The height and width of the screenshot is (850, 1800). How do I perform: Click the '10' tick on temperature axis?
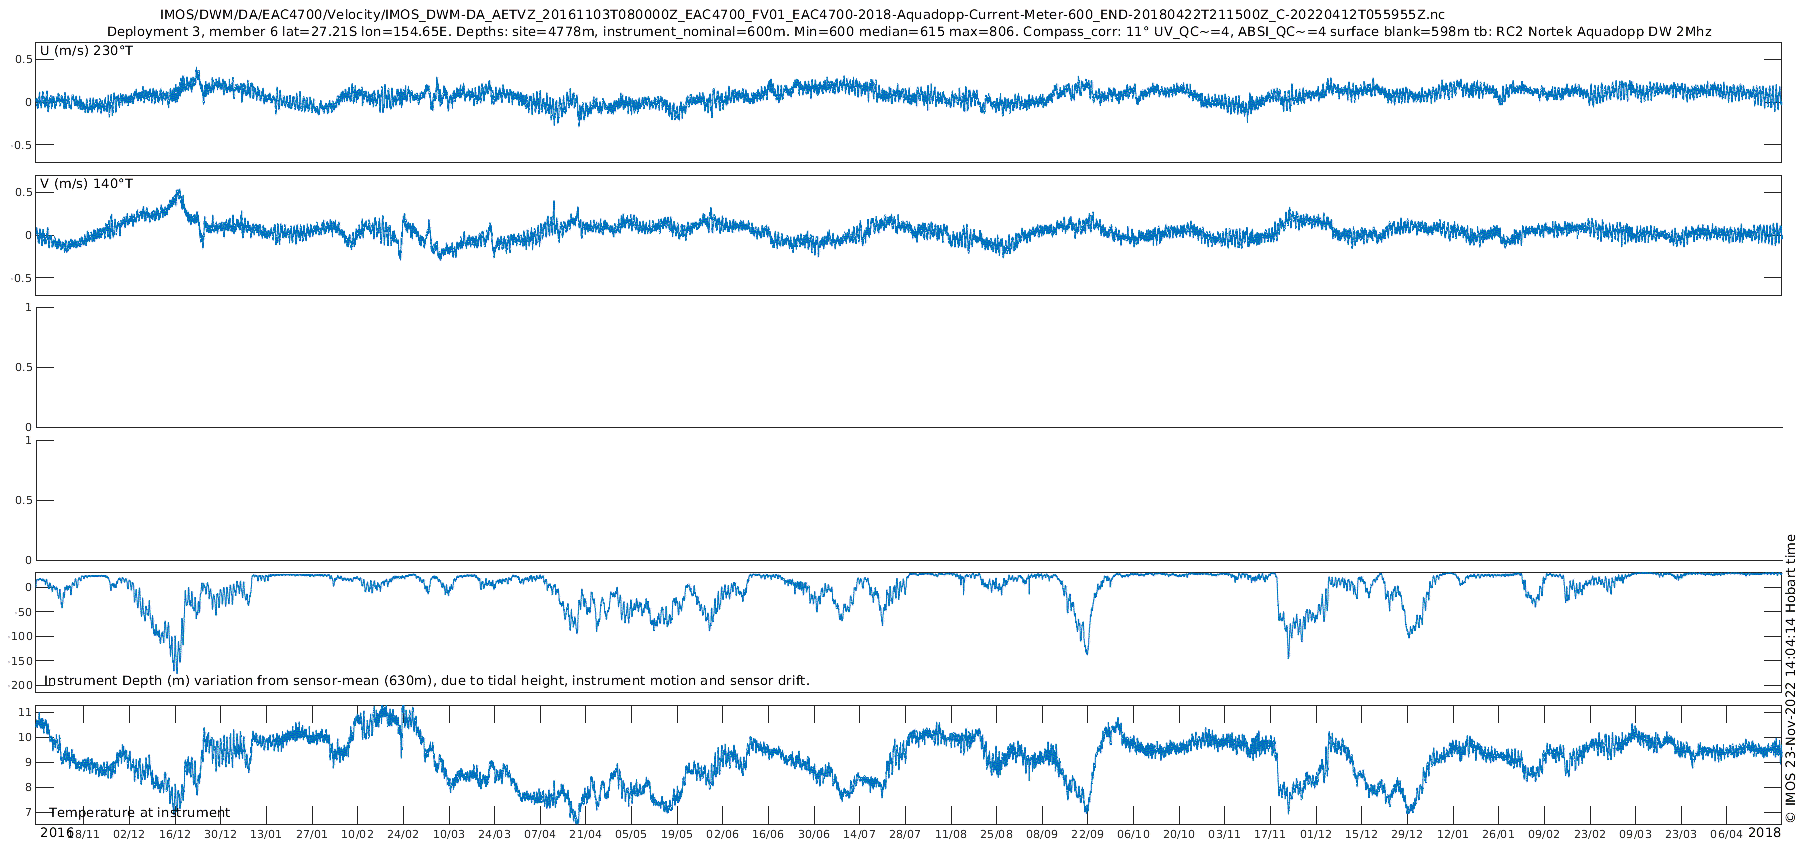tap(25, 737)
